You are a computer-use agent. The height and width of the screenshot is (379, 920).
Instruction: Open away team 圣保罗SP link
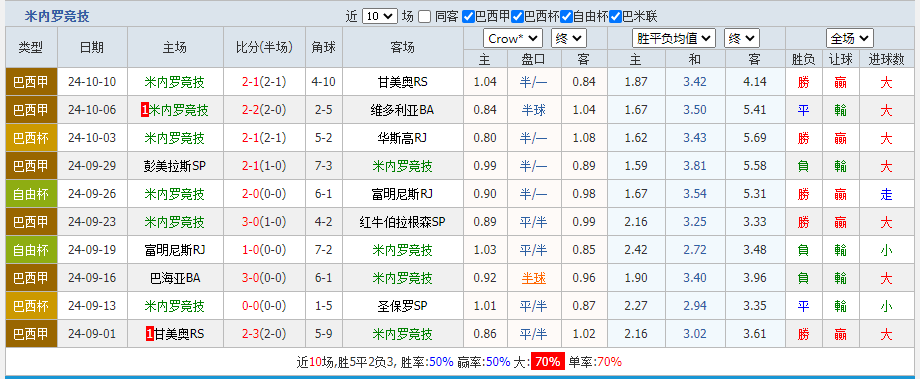point(402,306)
